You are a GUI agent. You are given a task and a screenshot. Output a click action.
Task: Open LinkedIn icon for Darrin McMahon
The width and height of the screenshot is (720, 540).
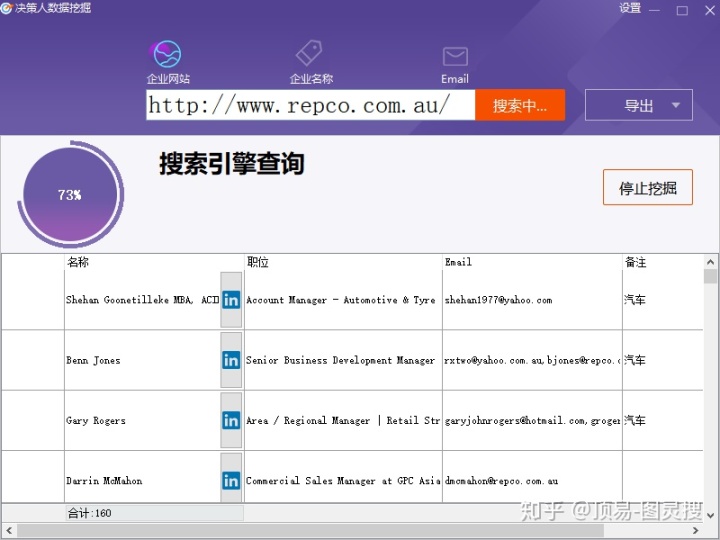pos(231,481)
